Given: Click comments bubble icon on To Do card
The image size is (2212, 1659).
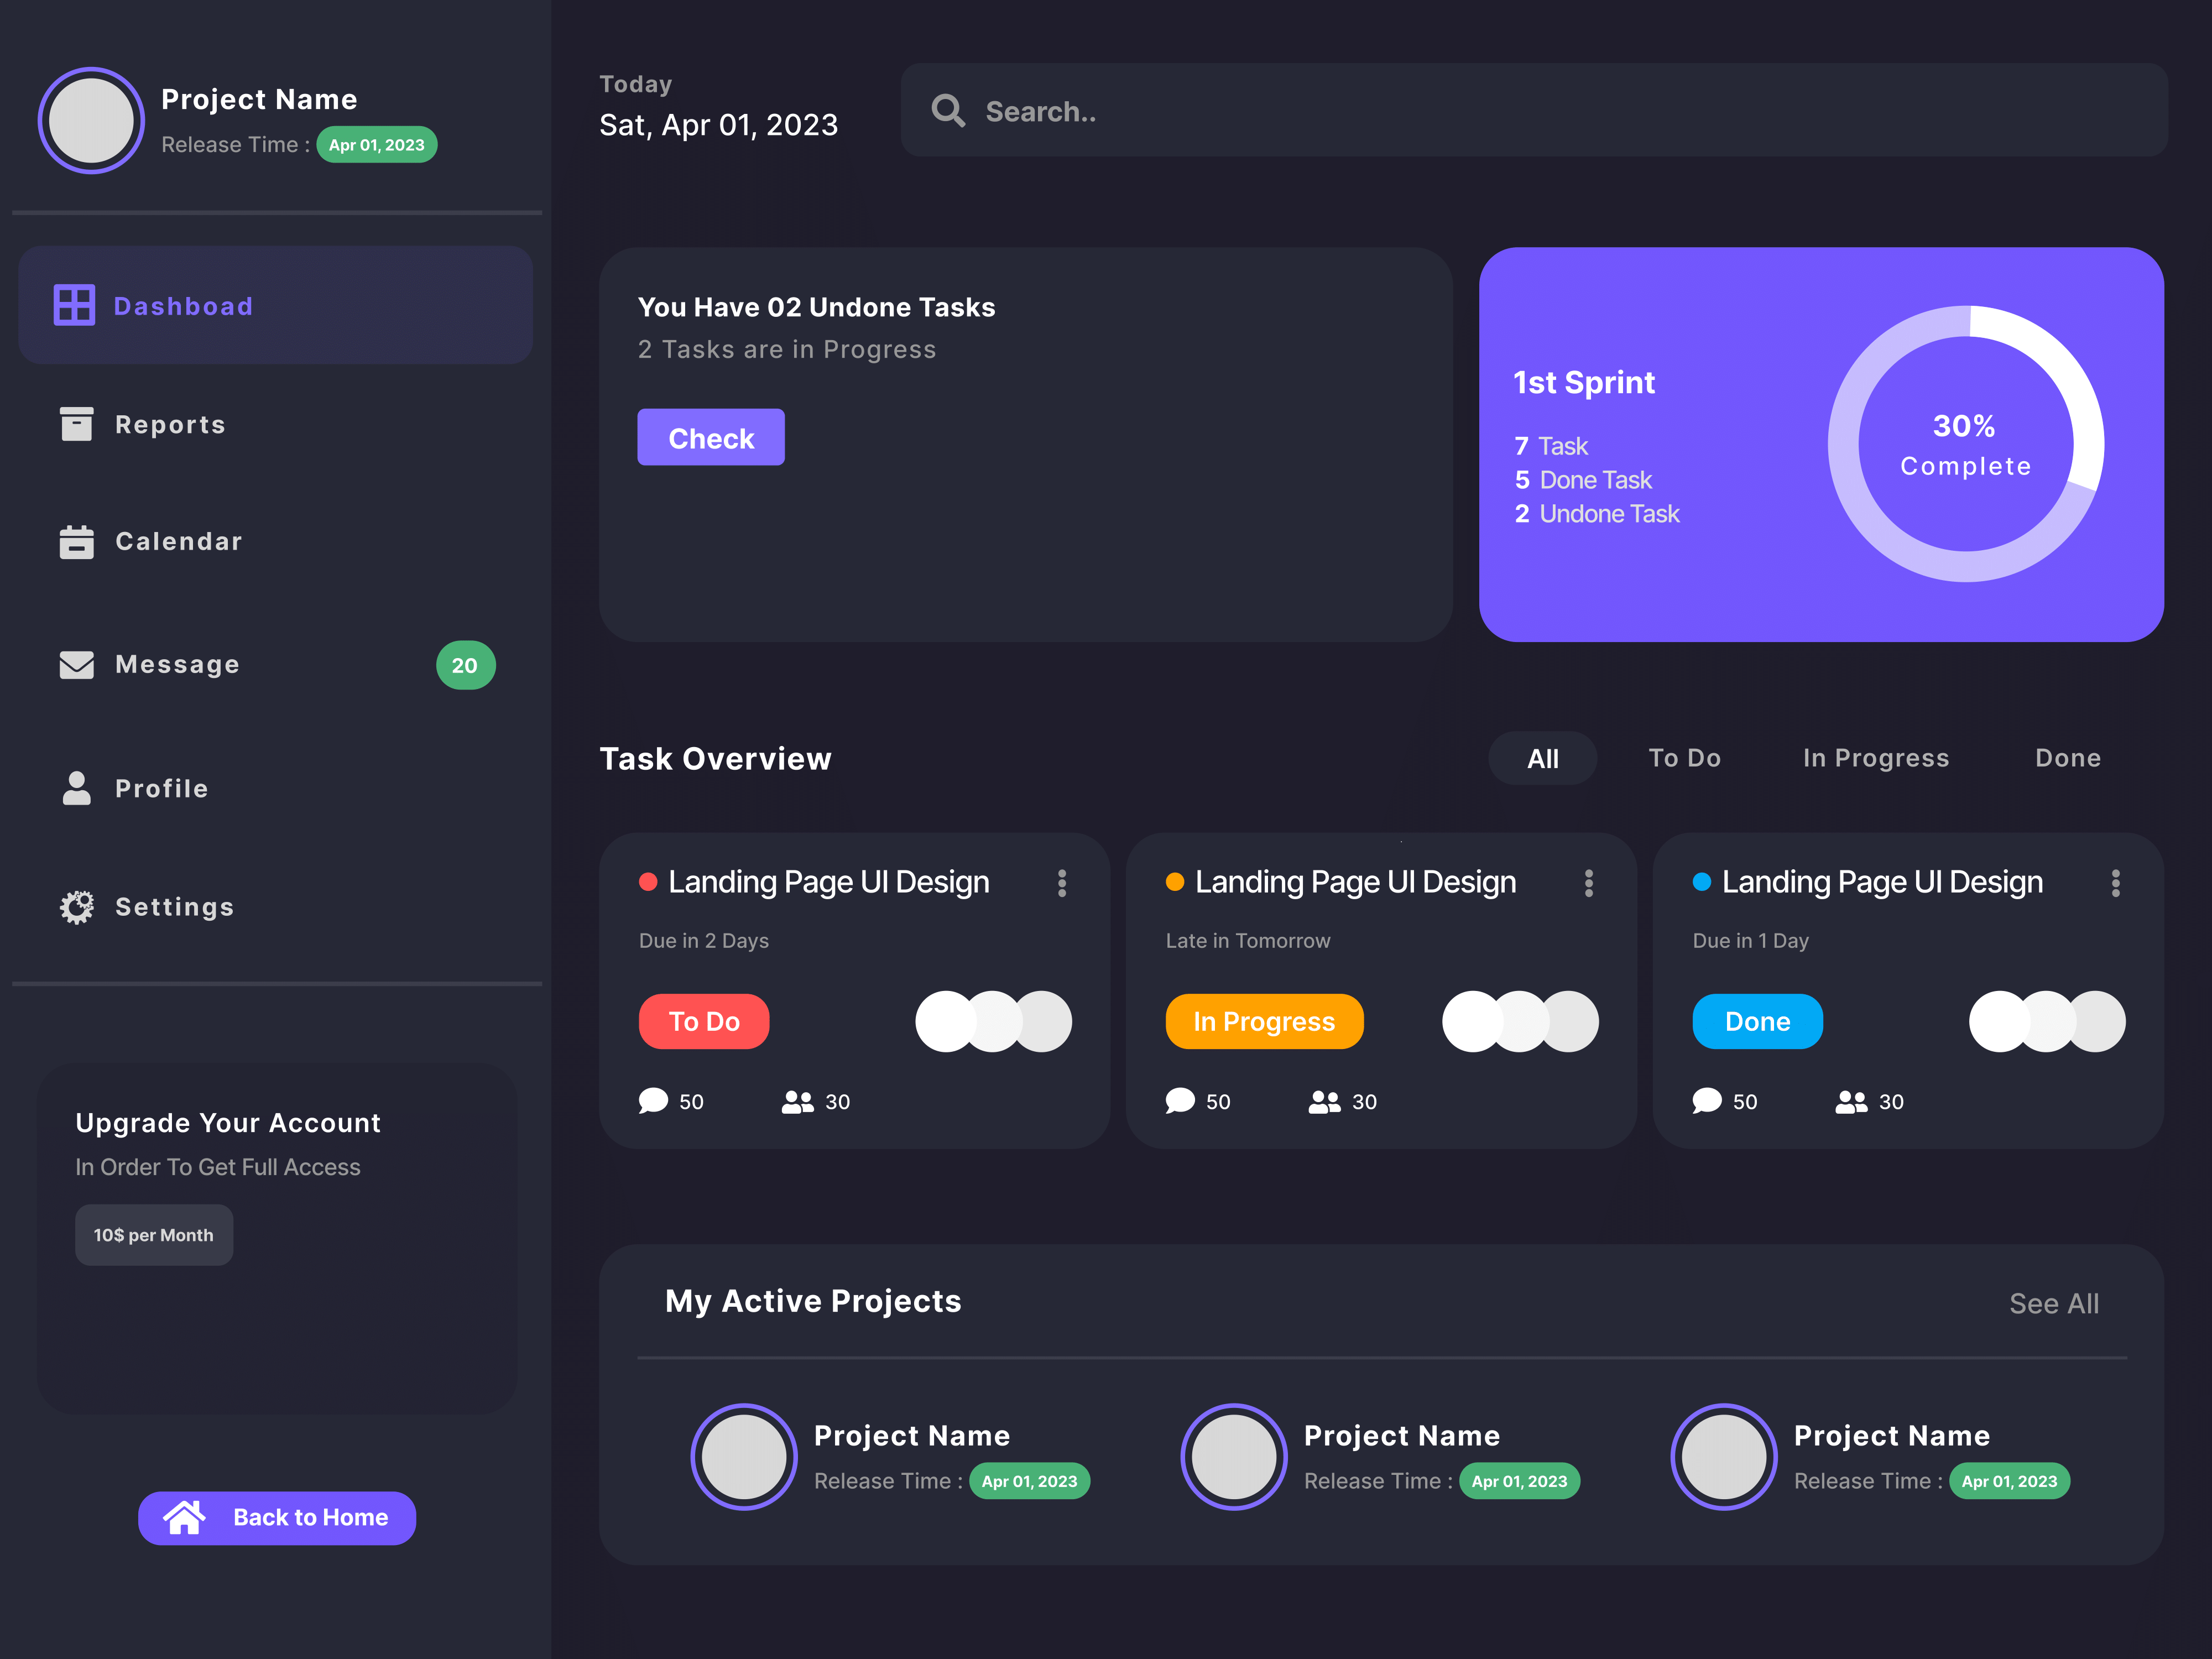Looking at the screenshot, I should tap(653, 1101).
